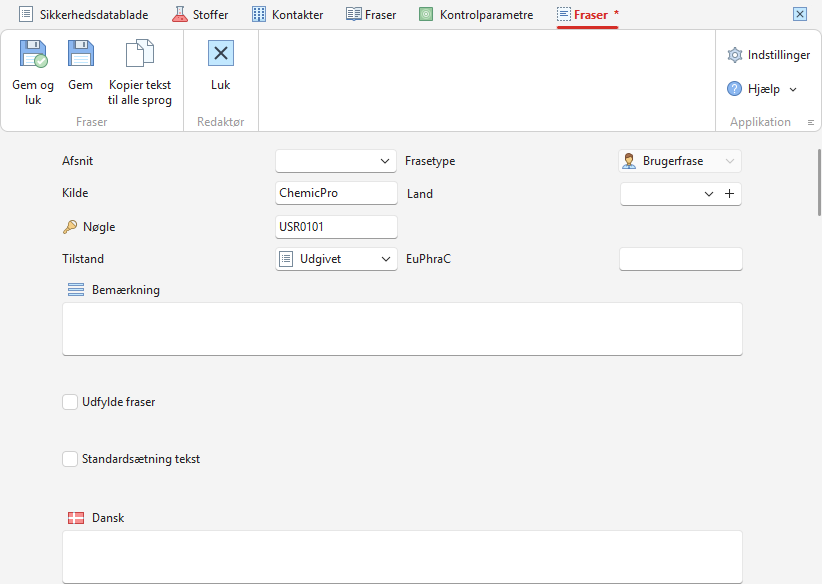Screen dimensions: 822x584
Task: Click the Sikkerhedsdatablade tab icon
Action: (26, 15)
